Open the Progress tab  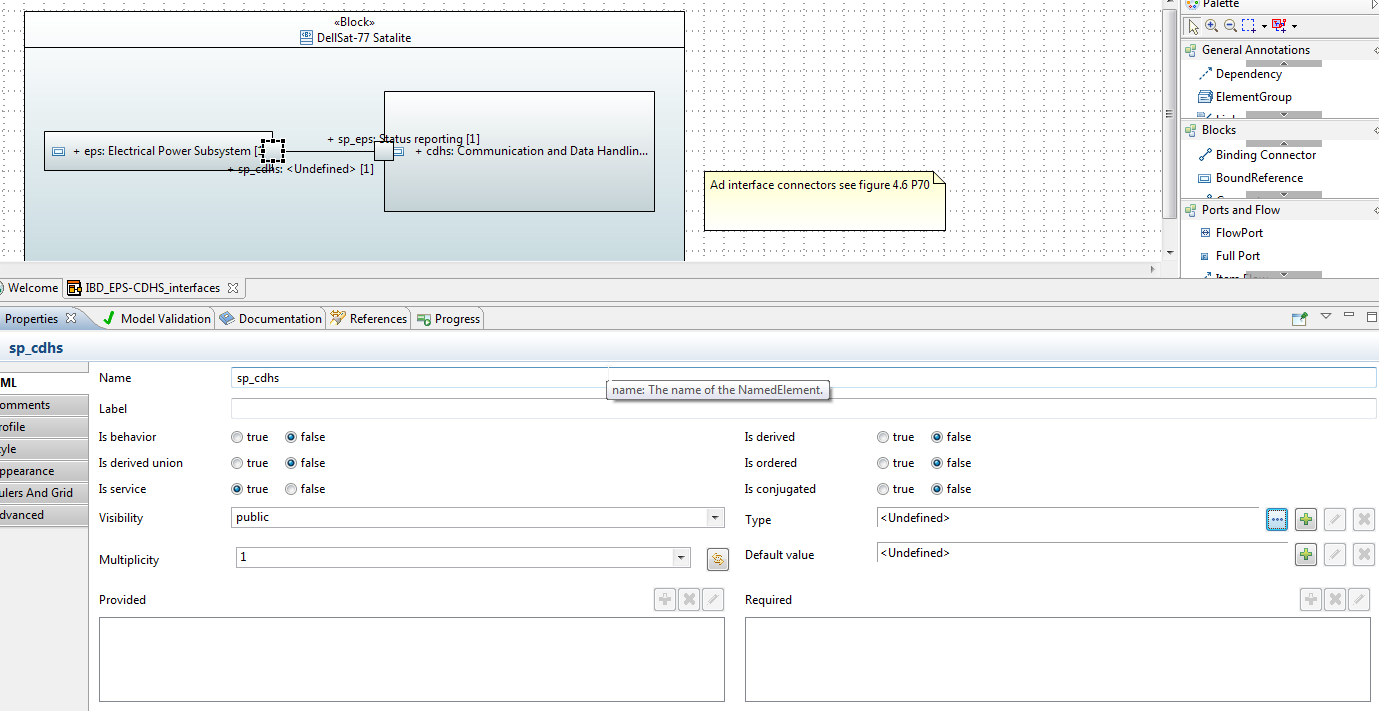[x=448, y=319]
